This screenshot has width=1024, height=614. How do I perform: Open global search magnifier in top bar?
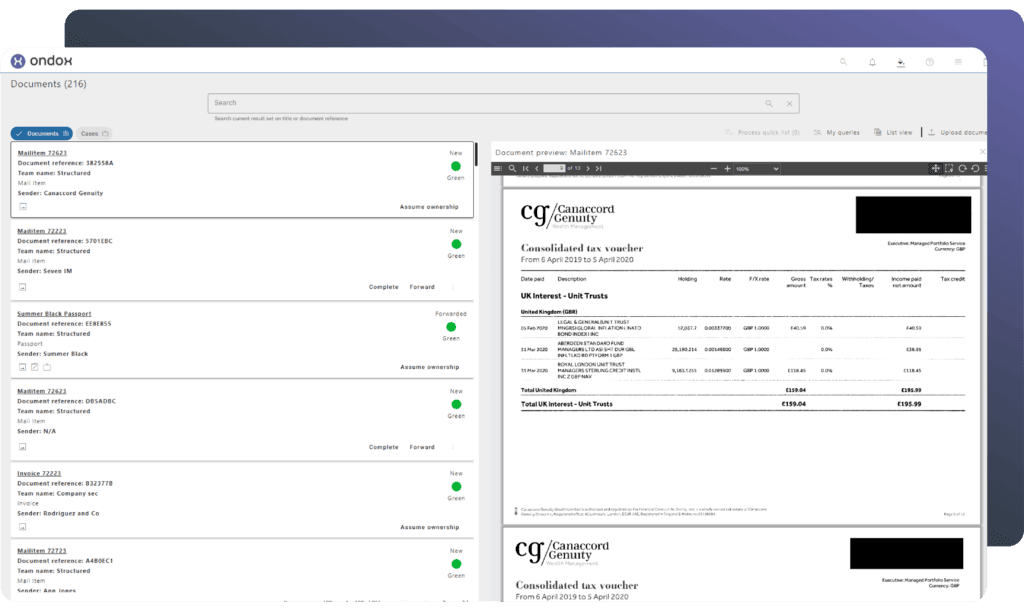tap(843, 62)
